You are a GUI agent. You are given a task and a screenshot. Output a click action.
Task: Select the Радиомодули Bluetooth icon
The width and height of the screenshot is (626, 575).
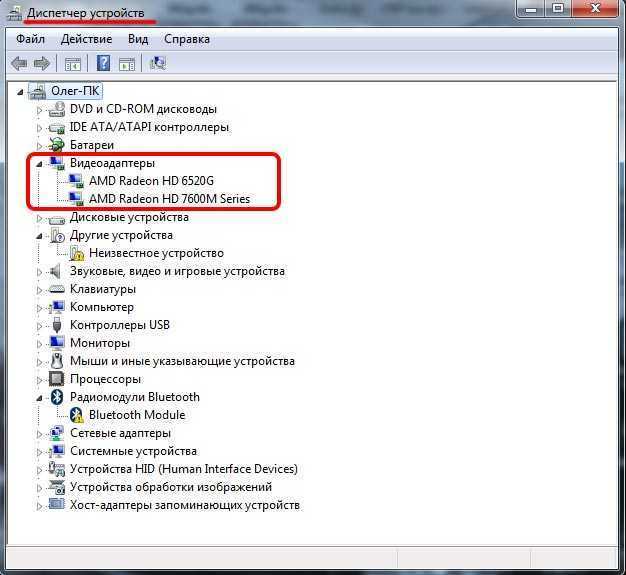[57, 397]
